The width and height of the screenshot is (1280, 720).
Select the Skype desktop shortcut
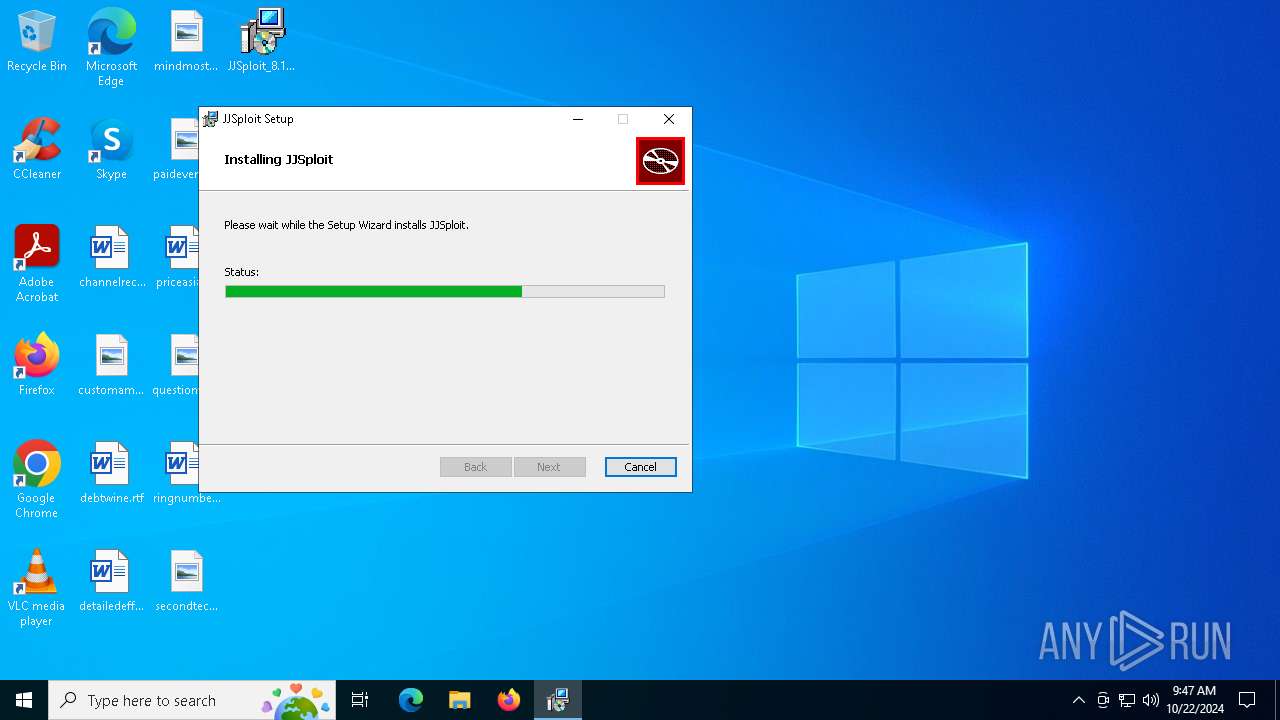111,149
